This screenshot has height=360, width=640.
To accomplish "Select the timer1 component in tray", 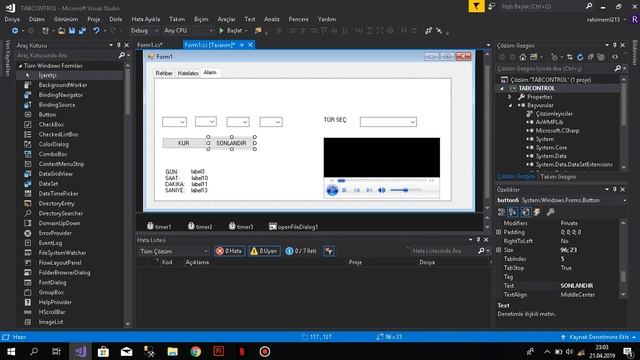I will click(159, 227).
